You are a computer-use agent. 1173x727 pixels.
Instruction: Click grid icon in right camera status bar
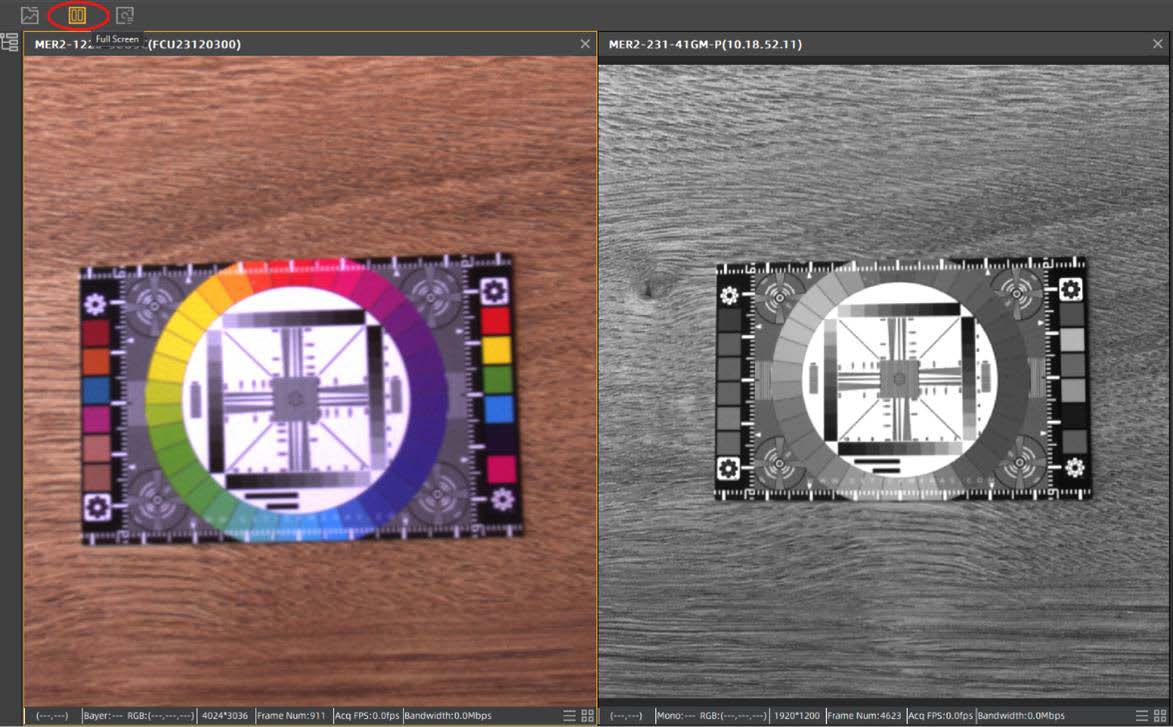[x=1161, y=716]
